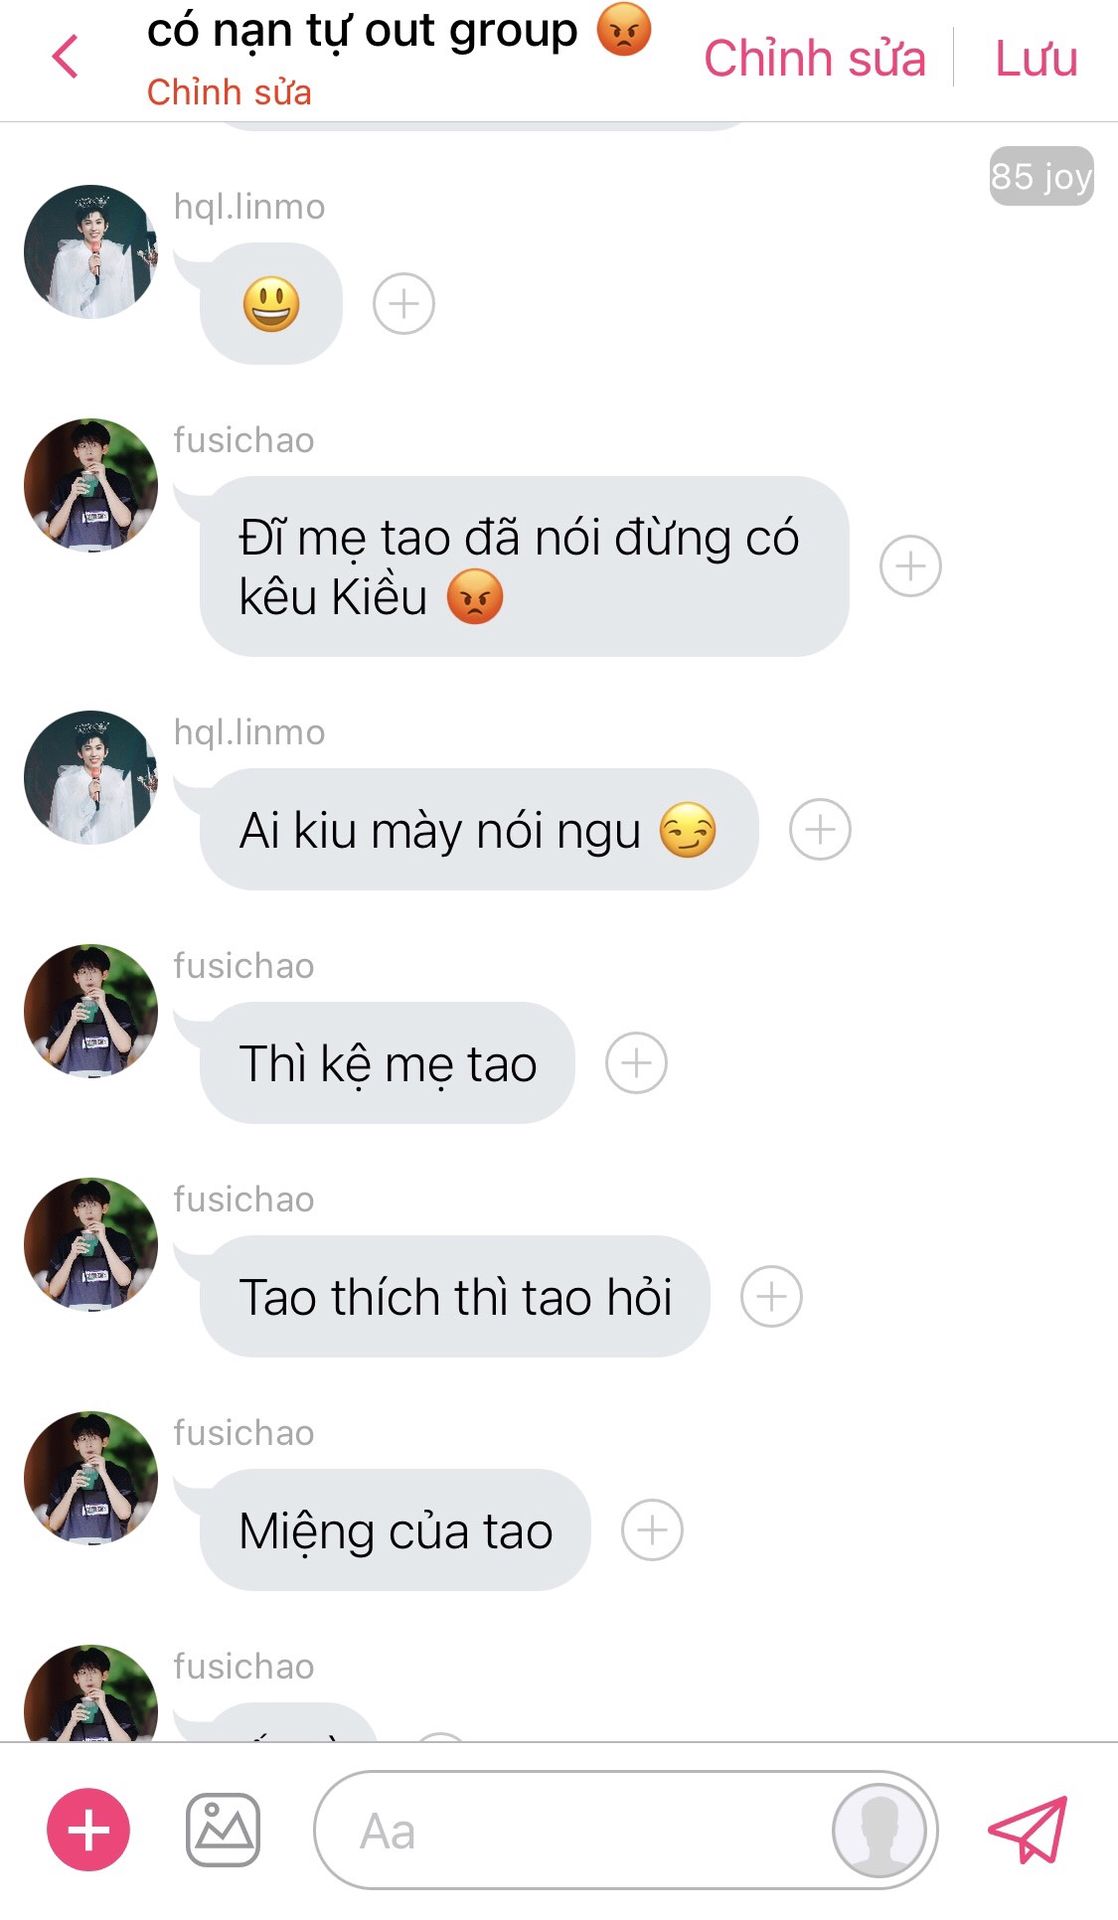The width and height of the screenshot is (1118, 1920).
Task: Tap plus next to "đừng có kêu Kiều" message
Action: pyautogui.click(x=910, y=566)
